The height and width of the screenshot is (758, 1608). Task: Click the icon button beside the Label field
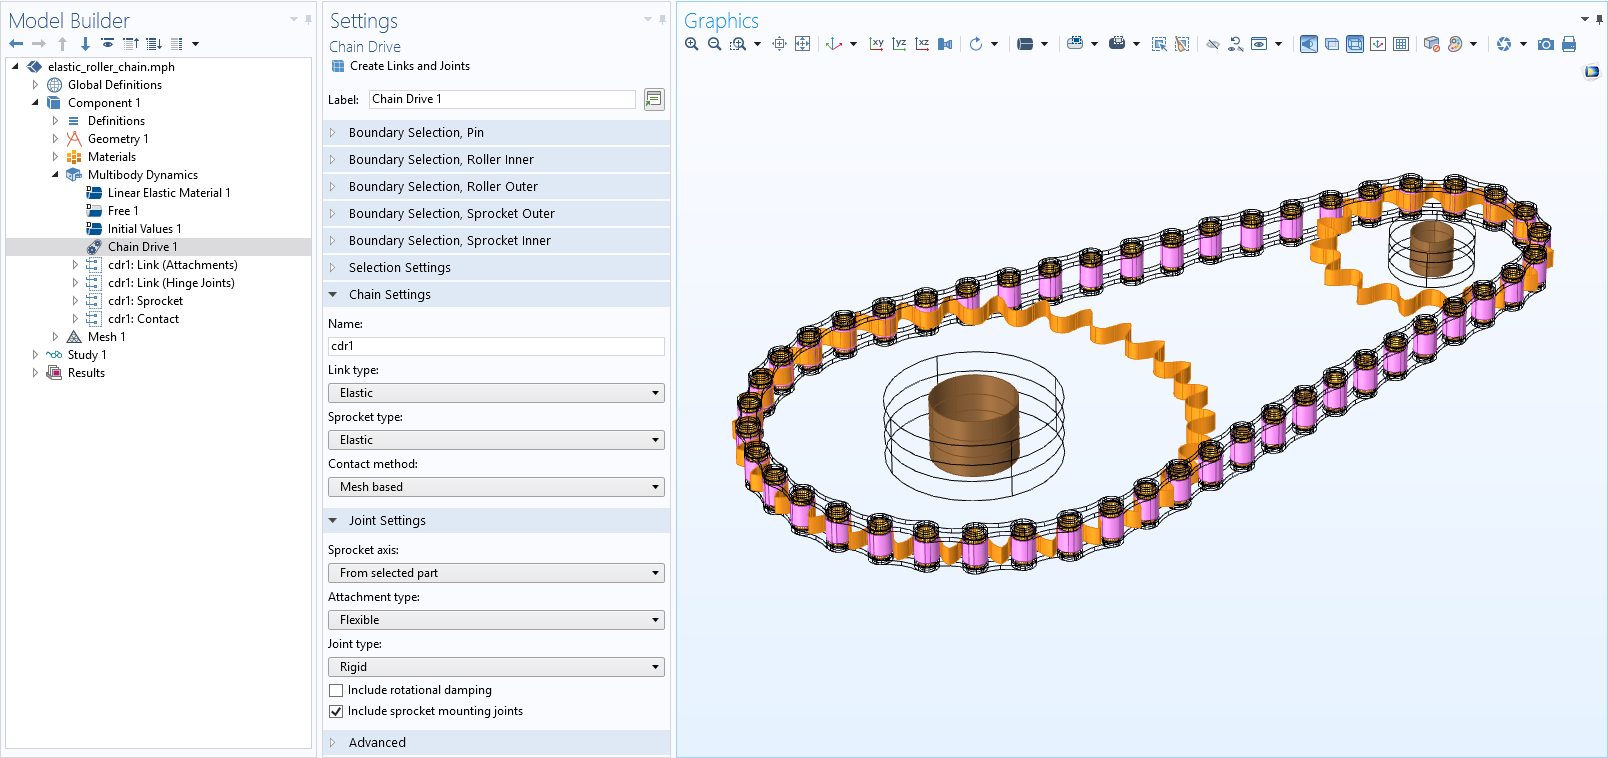tap(654, 99)
